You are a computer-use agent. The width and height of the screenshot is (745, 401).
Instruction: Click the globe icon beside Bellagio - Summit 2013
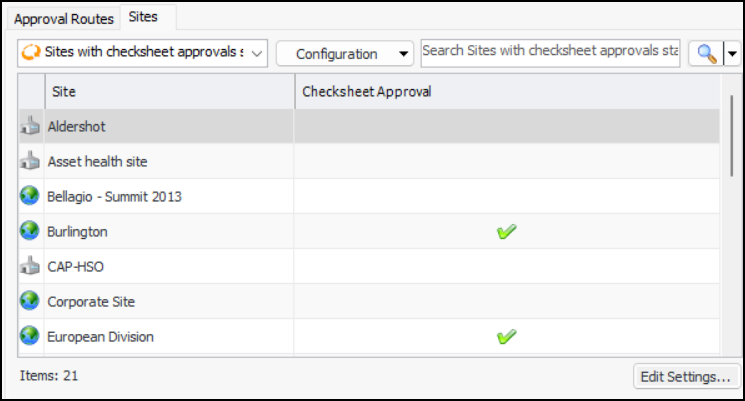[x=29, y=197]
